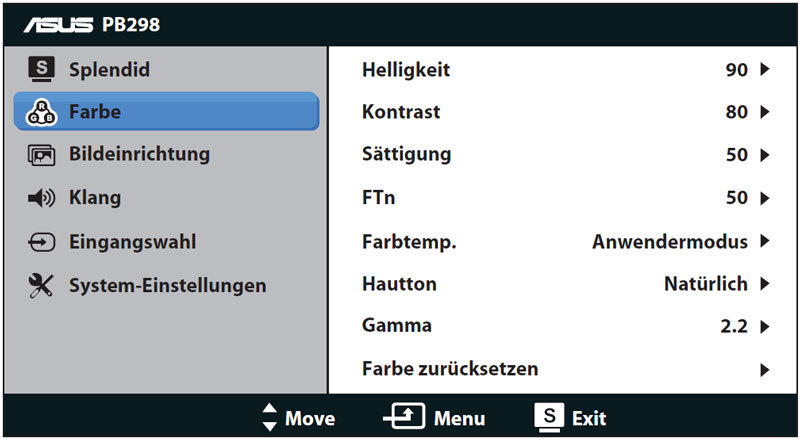Click the Move up/down arrows icon
800x440 pixels.
coord(269,417)
